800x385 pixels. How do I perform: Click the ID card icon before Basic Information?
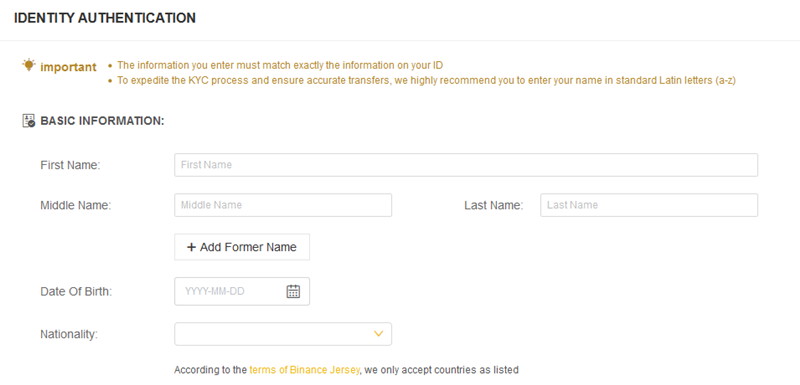point(29,121)
